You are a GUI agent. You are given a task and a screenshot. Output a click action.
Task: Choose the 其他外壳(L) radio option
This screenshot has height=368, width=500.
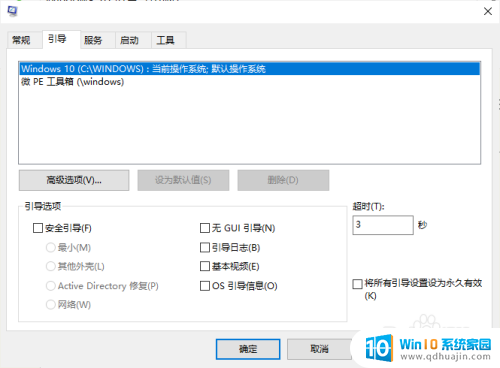pyautogui.click(x=51, y=266)
